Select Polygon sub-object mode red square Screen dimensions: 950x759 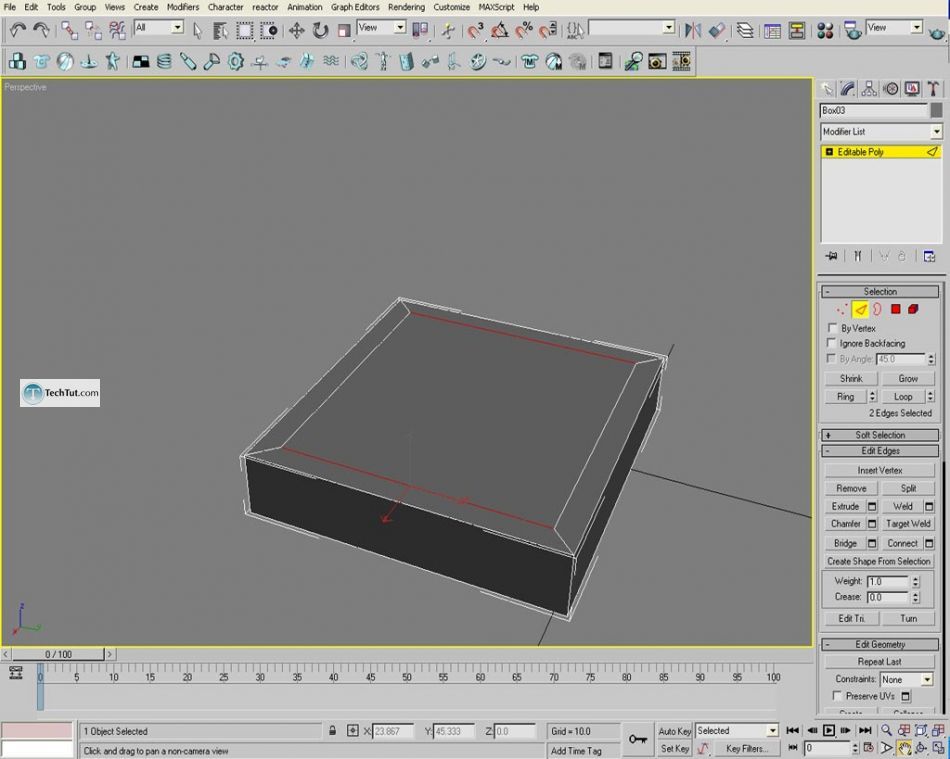[896, 310]
